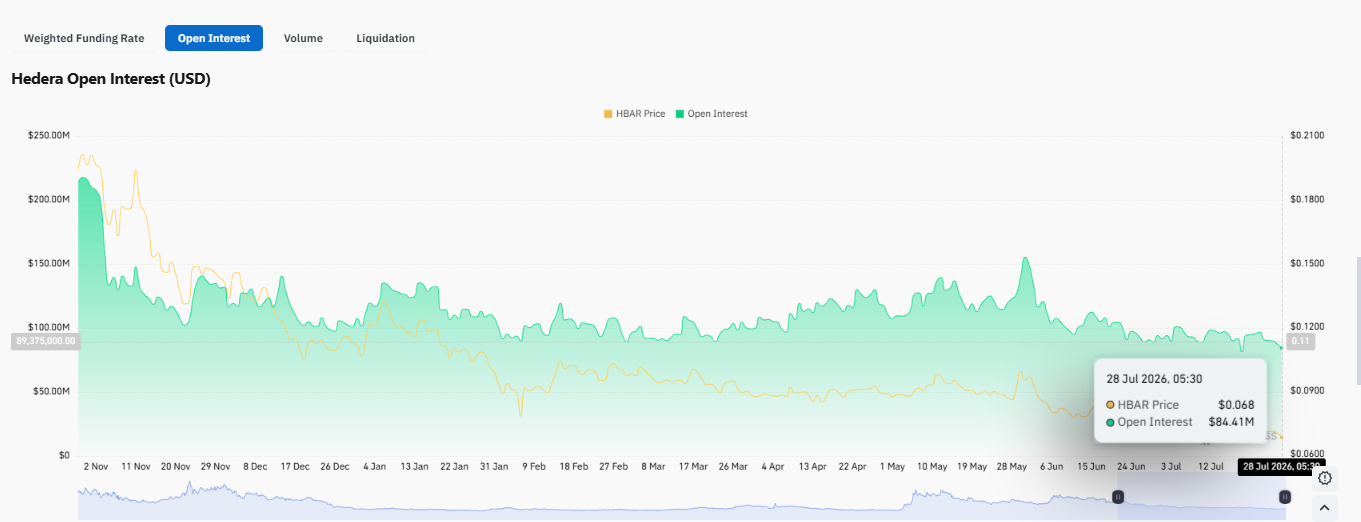
Task: Click the $84.41M tooltip value
Action: click(x=1231, y=422)
